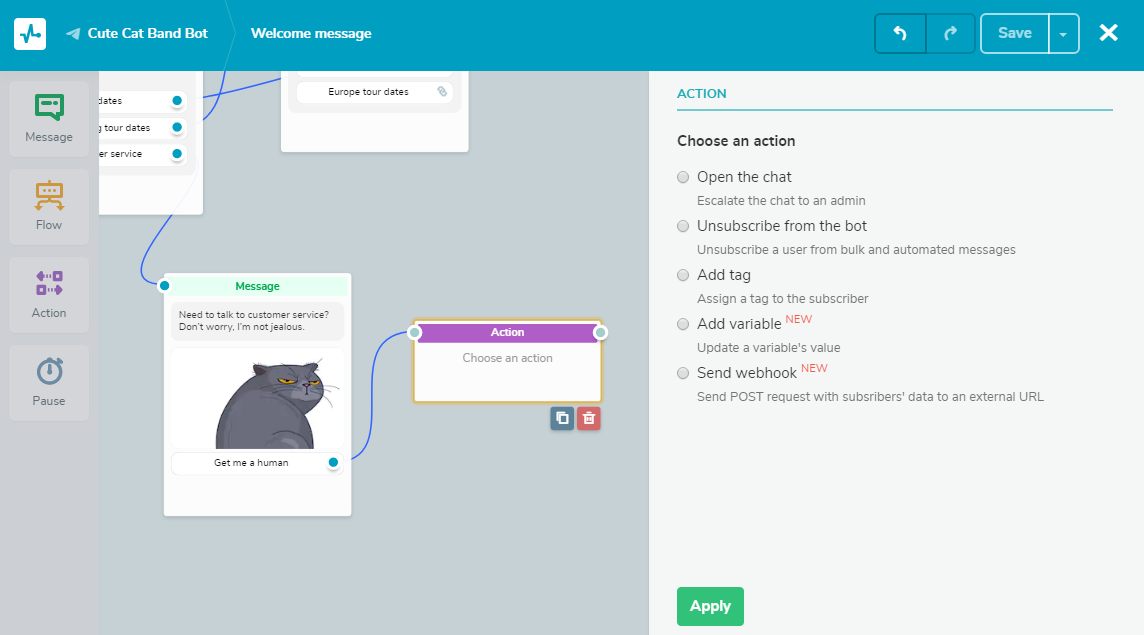
Task: Click the Message block green header
Action: point(258,286)
